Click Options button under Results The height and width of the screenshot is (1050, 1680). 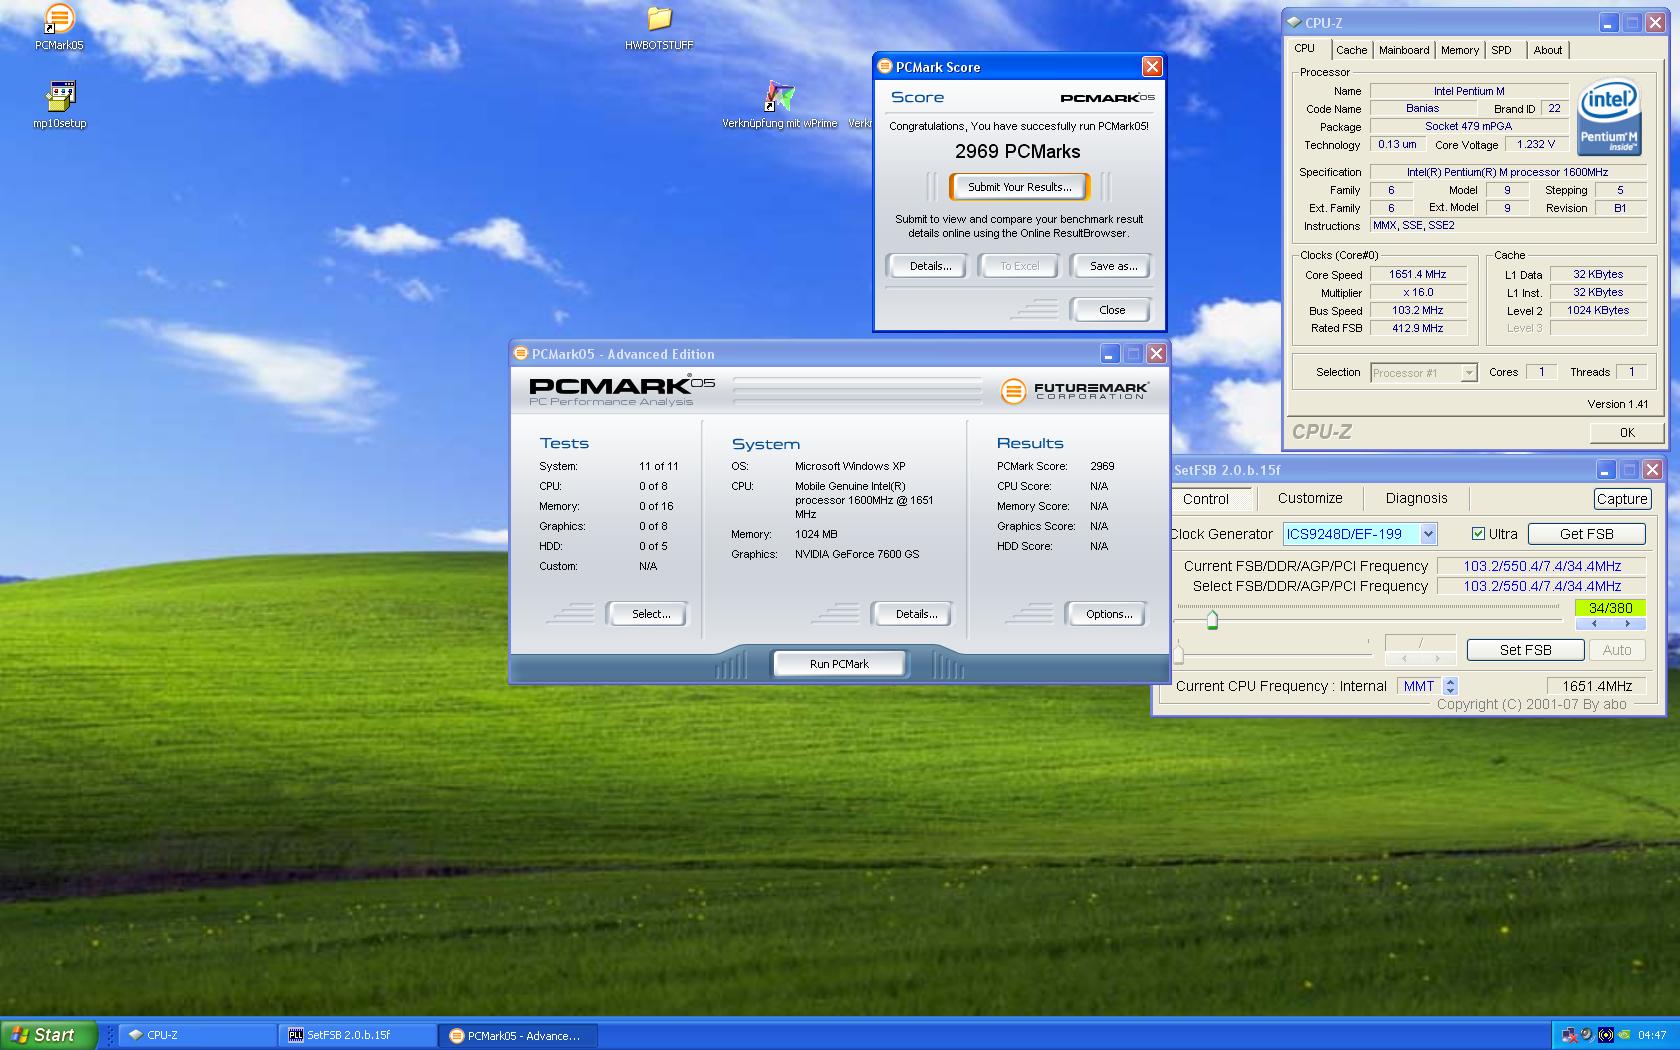[x=1109, y=614]
